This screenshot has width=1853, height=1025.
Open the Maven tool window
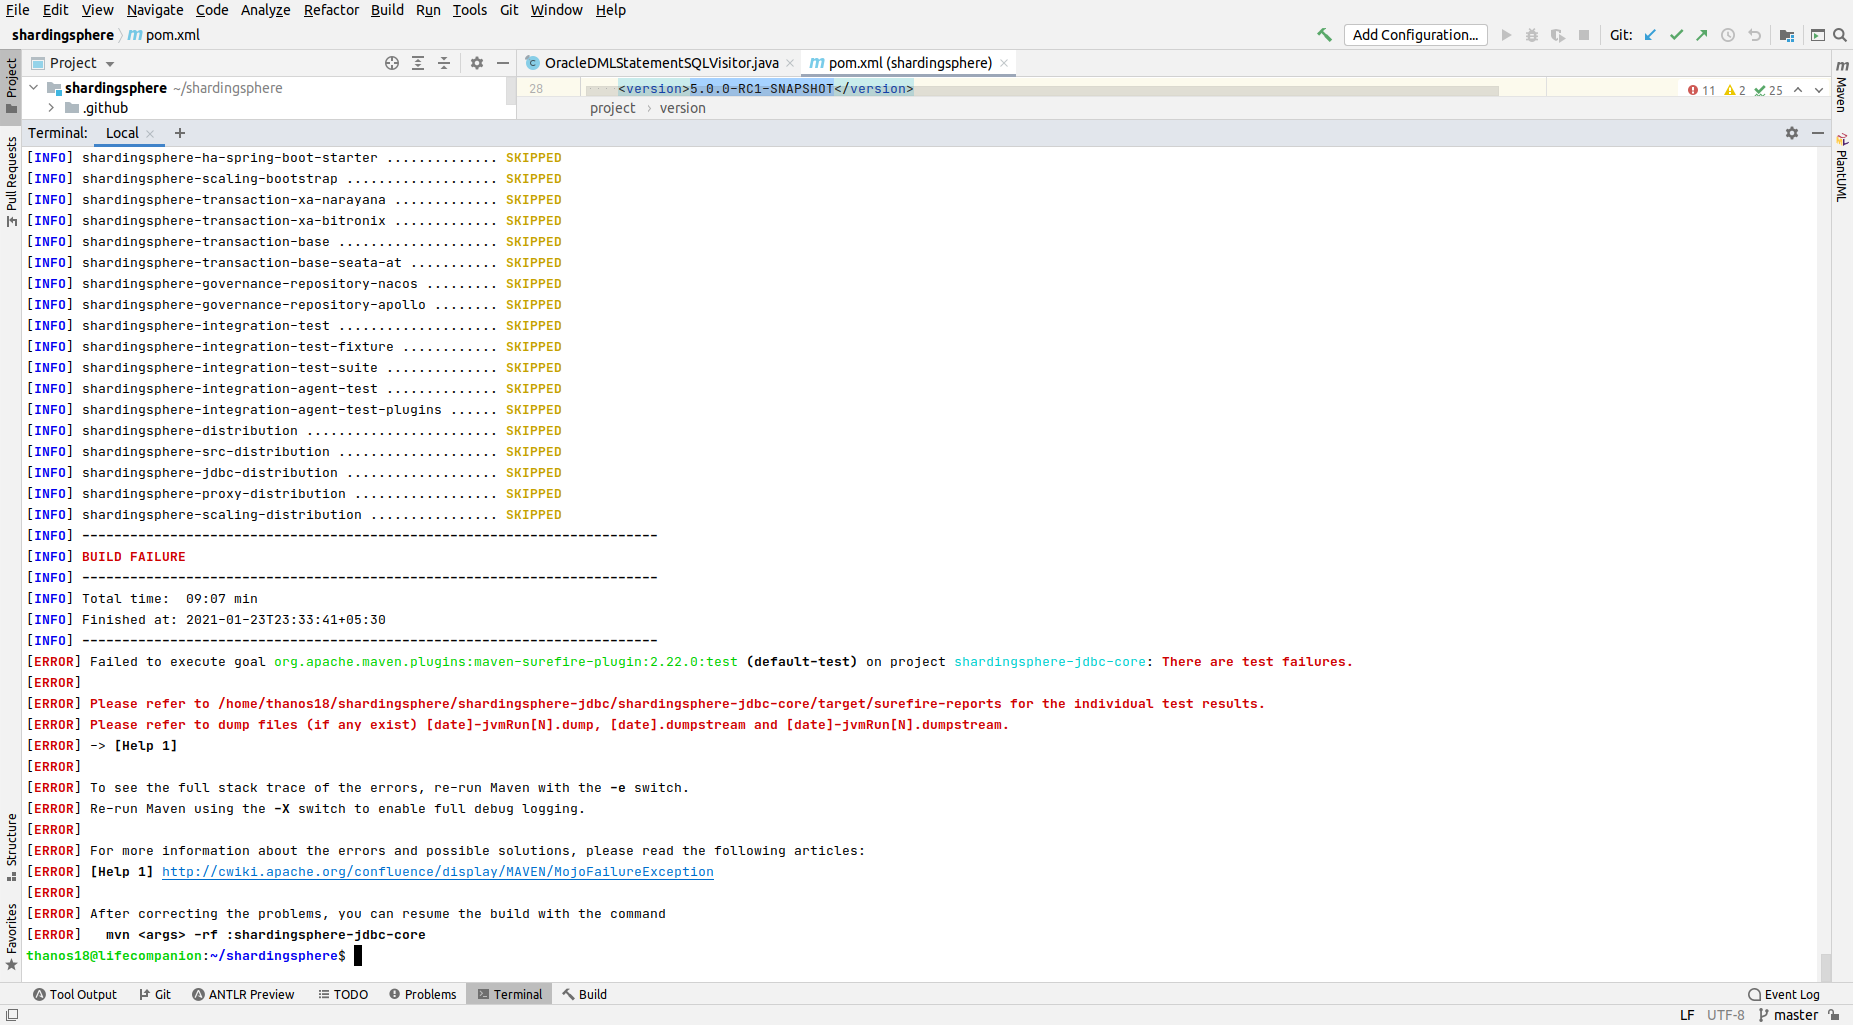click(1843, 88)
